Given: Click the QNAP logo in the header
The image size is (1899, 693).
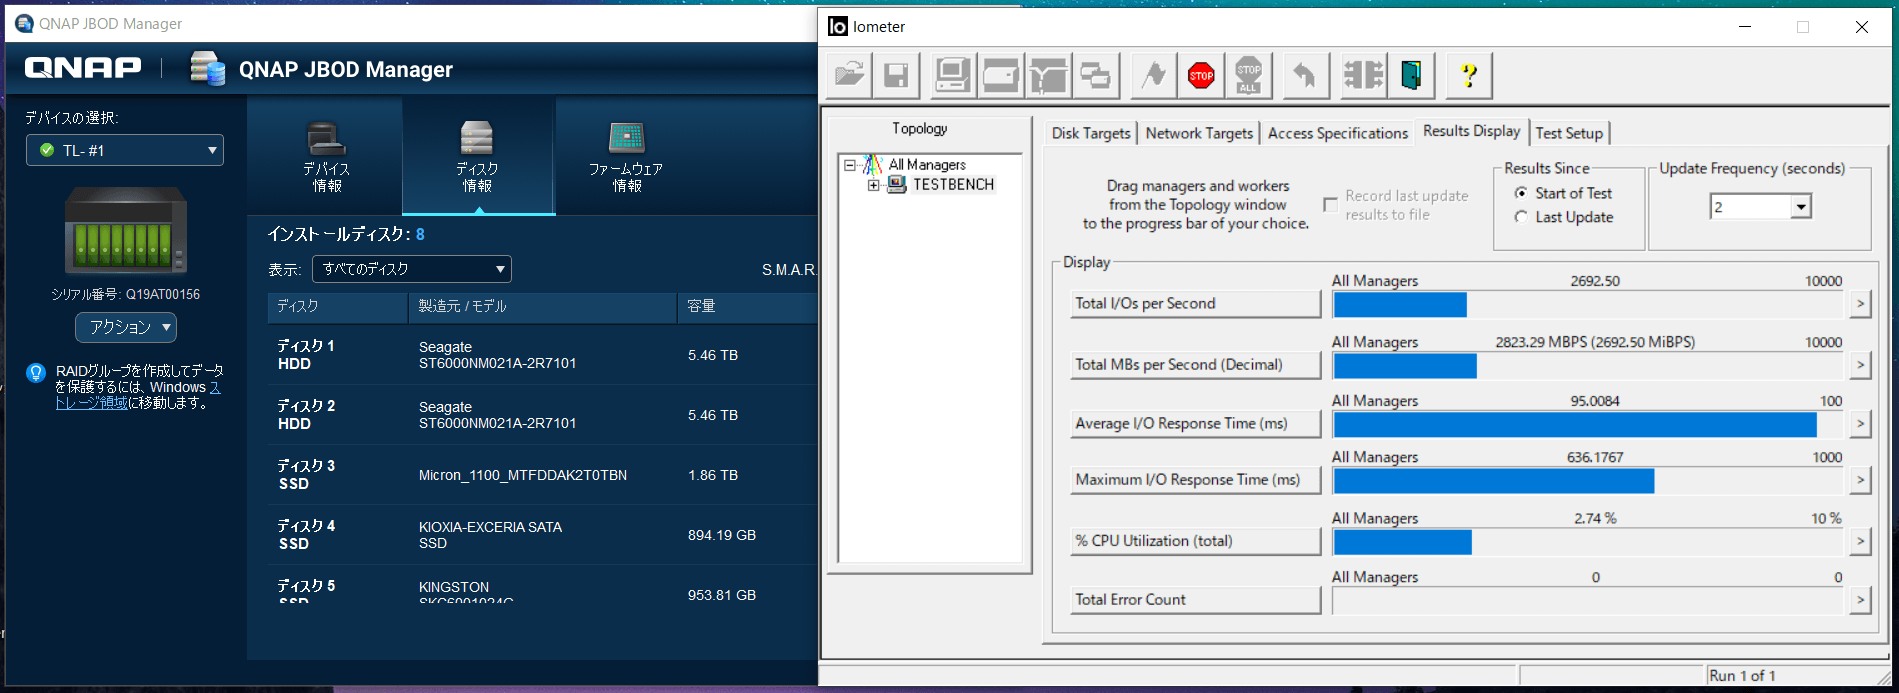Looking at the screenshot, I should coord(83,68).
